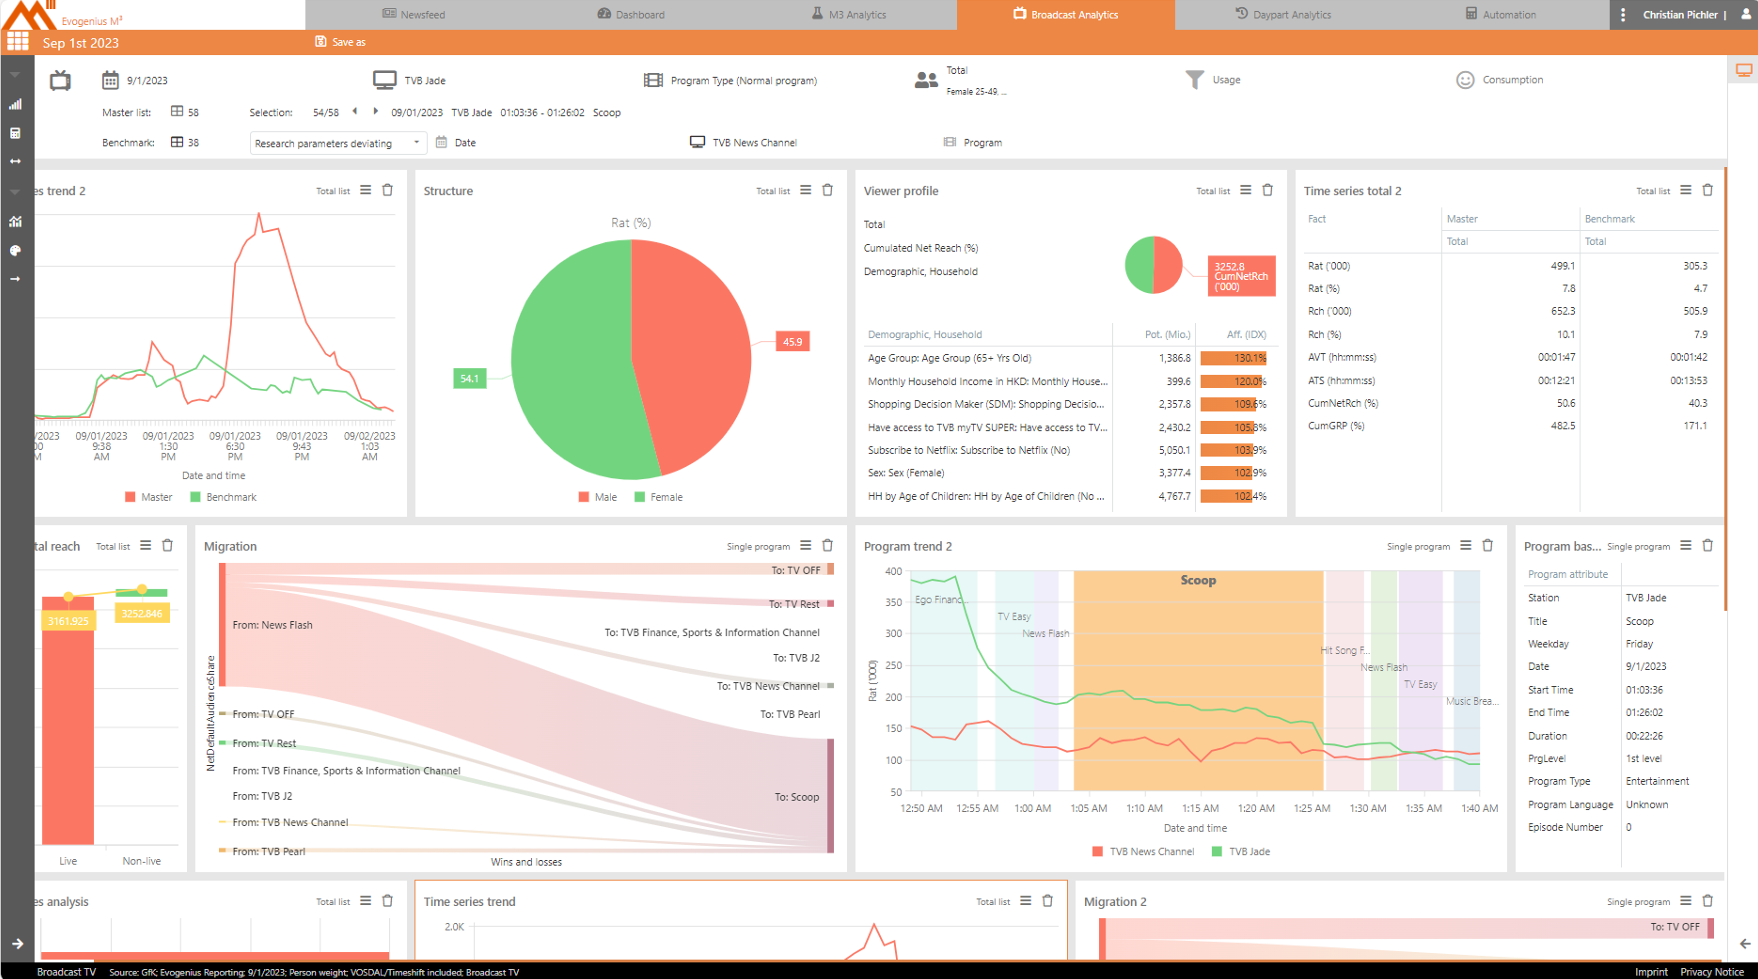Toggle the Male slice in Structure legend
The width and height of the screenshot is (1758, 979).
coord(597,497)
